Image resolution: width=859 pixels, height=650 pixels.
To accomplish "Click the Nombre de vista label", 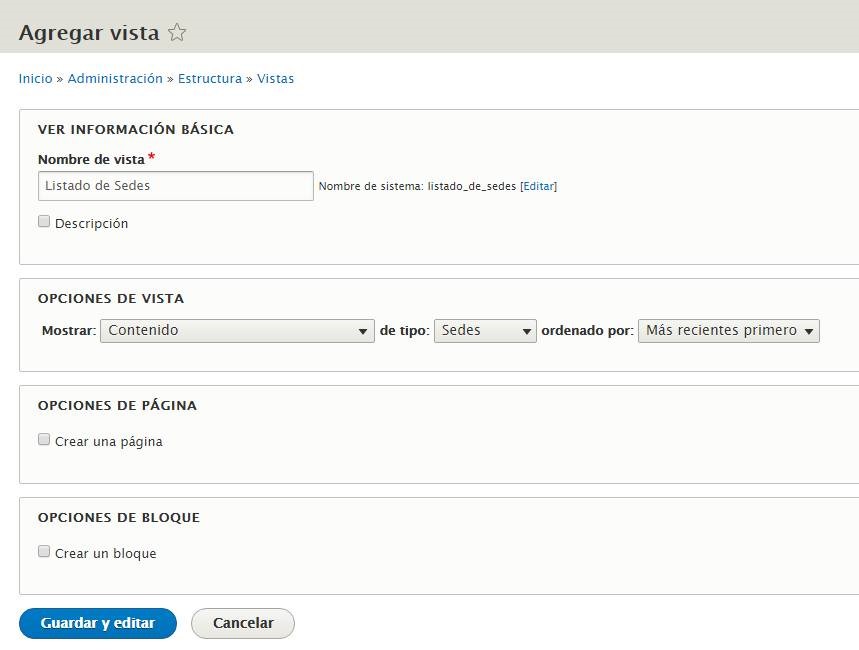I will click(x=91, y=159).
